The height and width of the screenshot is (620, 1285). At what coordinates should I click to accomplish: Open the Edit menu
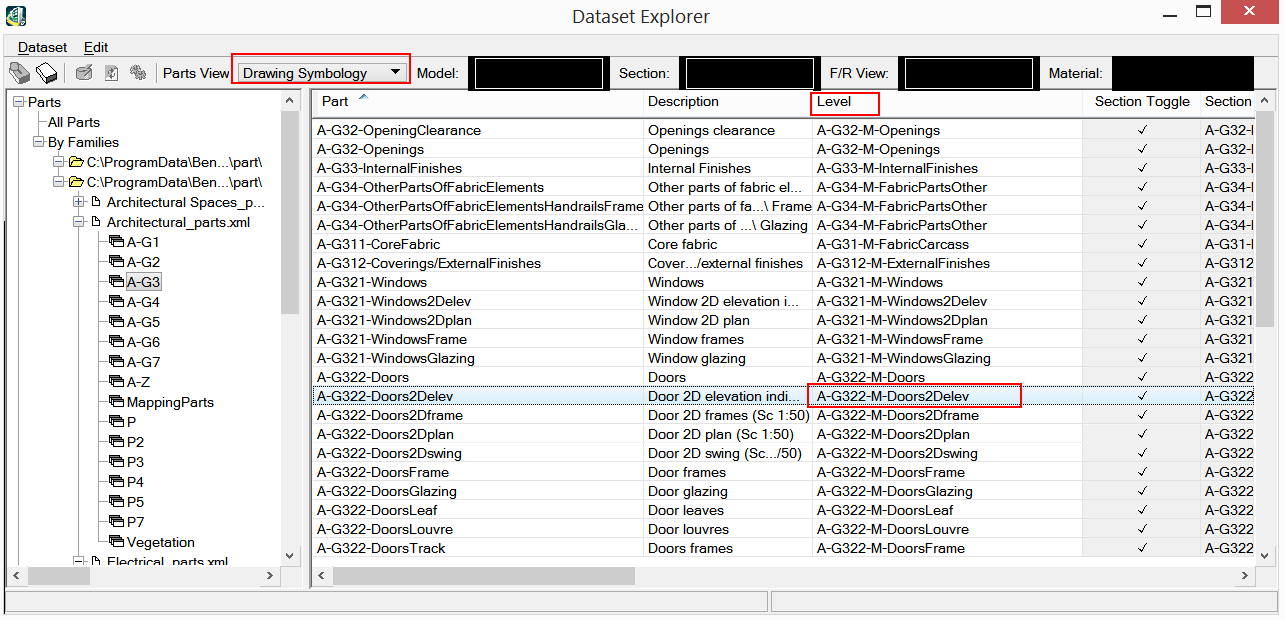[x=96, y=47]
